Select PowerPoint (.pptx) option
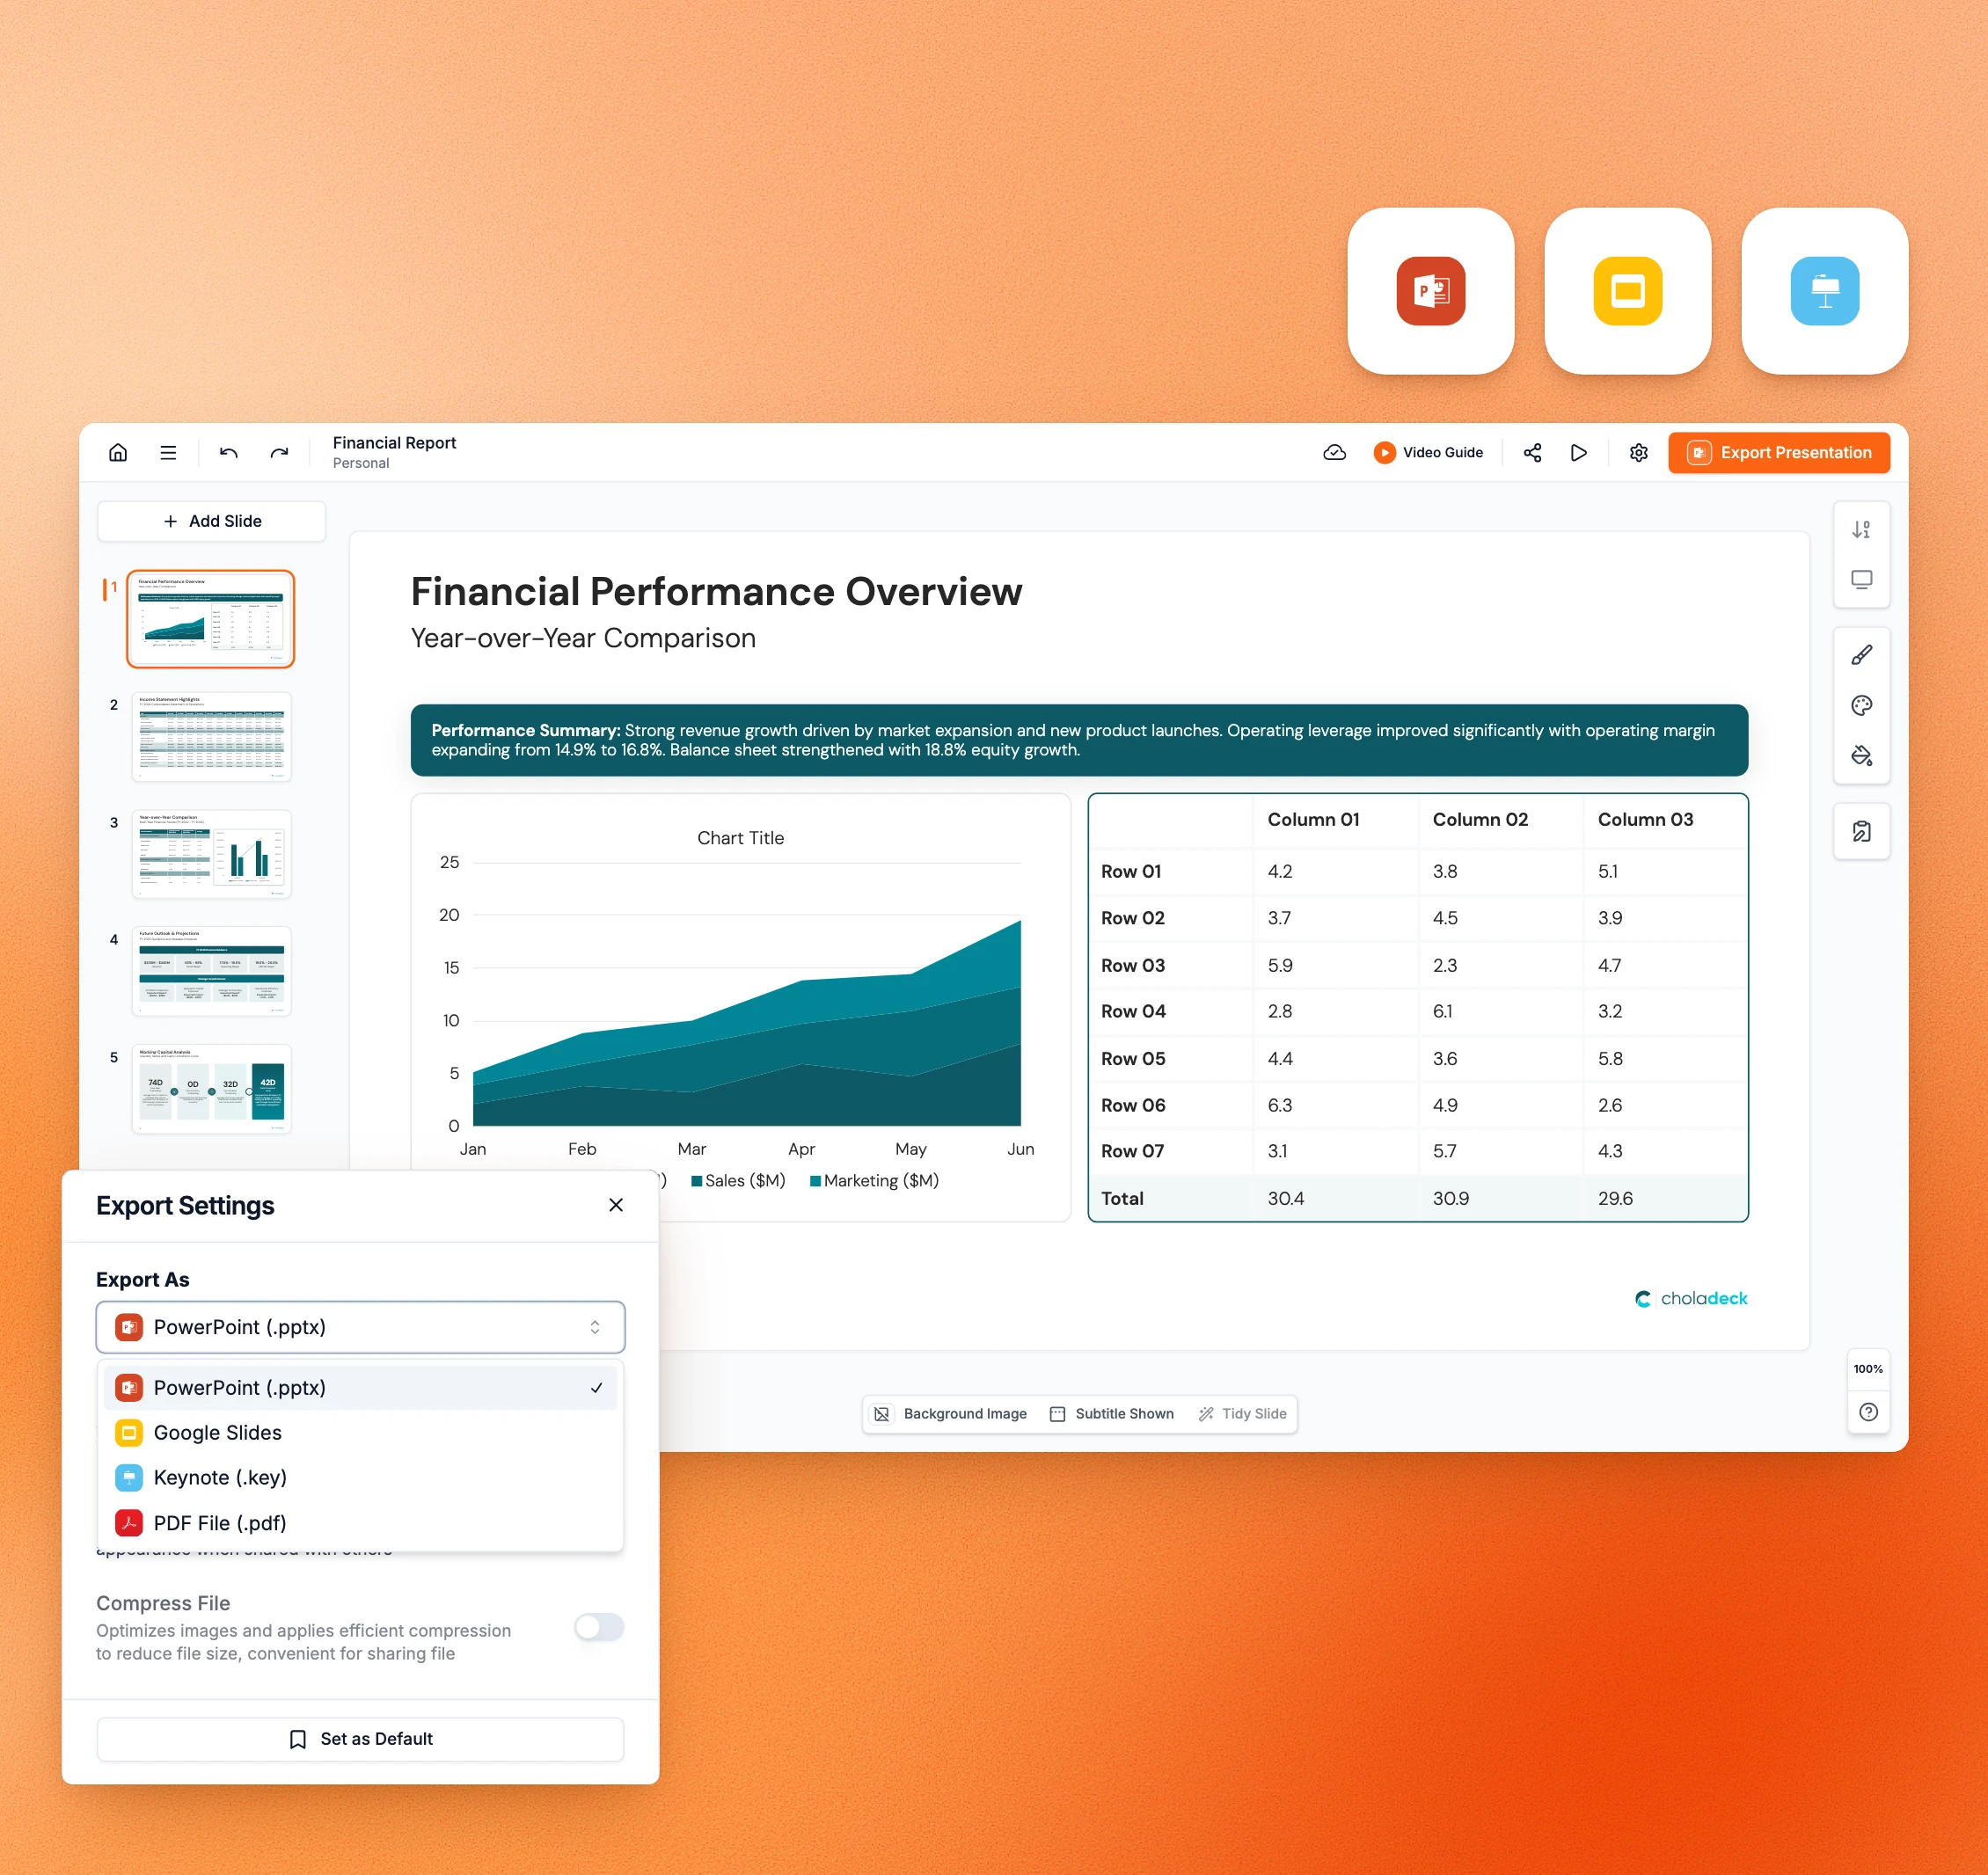 [x=360, y=1387]
